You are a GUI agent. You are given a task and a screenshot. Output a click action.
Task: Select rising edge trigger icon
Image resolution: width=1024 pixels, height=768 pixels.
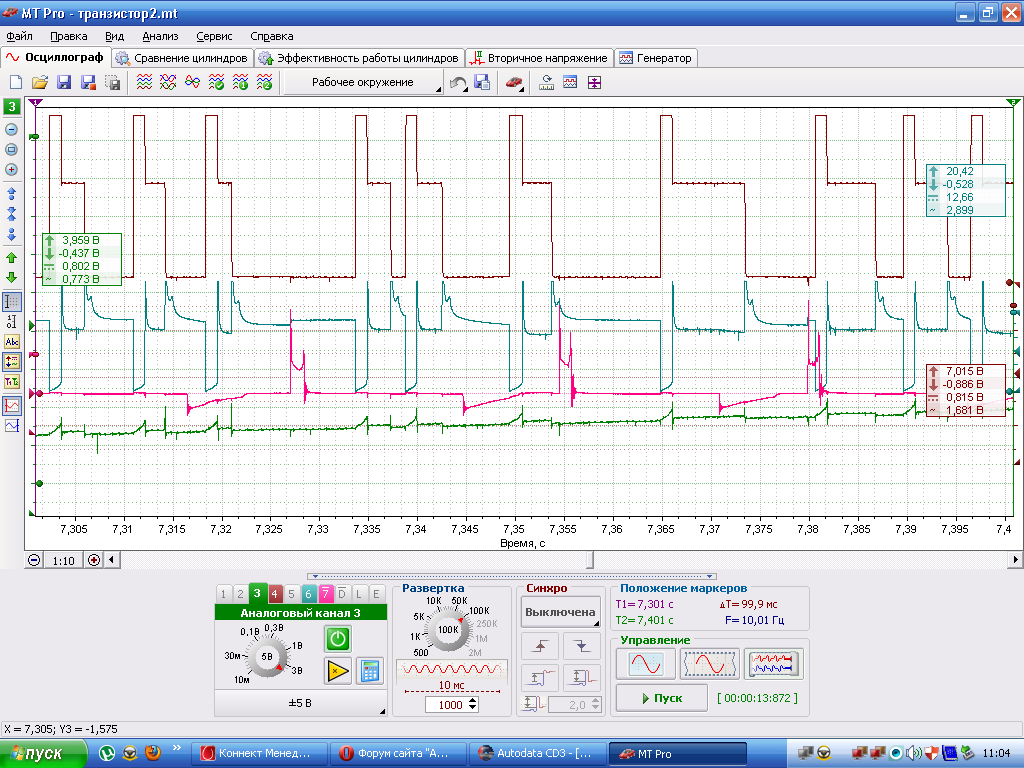[540, 647]
